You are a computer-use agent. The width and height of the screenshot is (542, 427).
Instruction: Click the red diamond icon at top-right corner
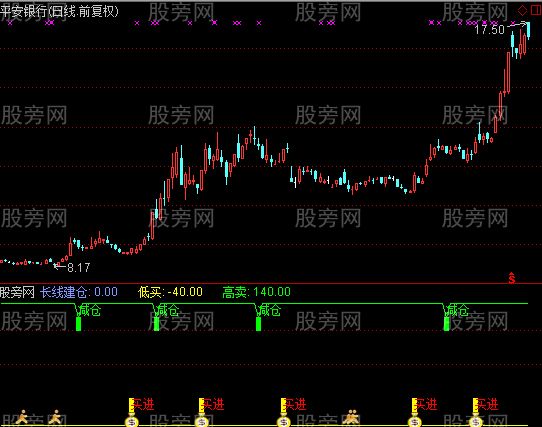[522, 10]
